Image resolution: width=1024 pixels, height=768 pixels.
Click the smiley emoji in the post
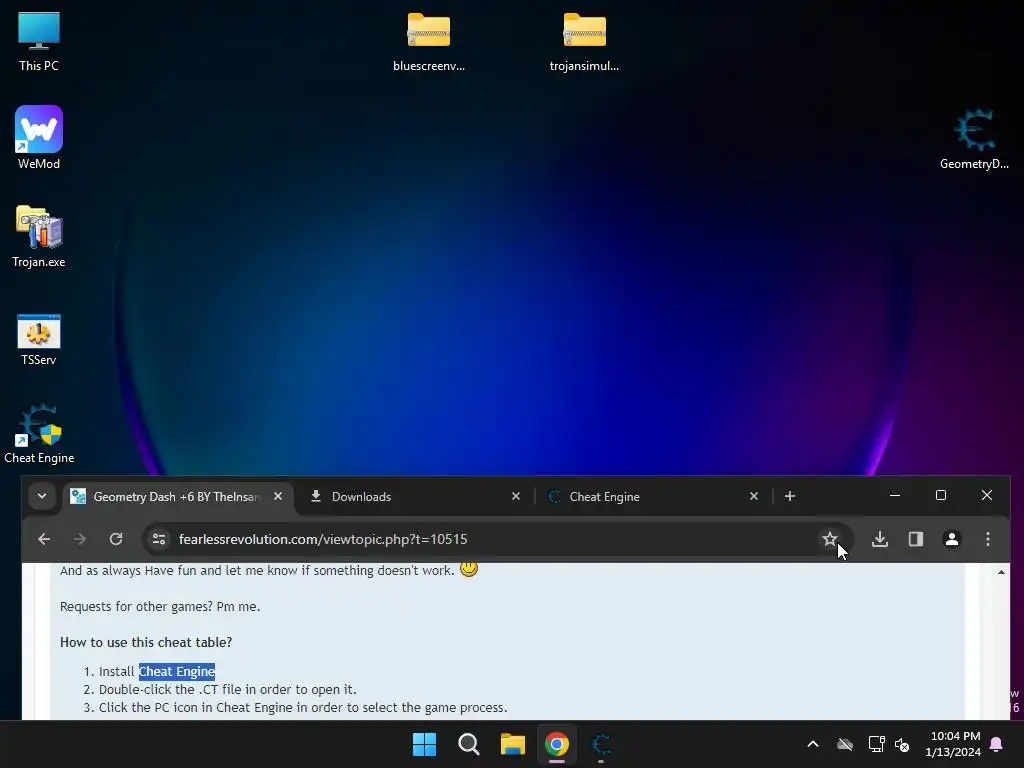pyautogui.click(x=469, y=569)
